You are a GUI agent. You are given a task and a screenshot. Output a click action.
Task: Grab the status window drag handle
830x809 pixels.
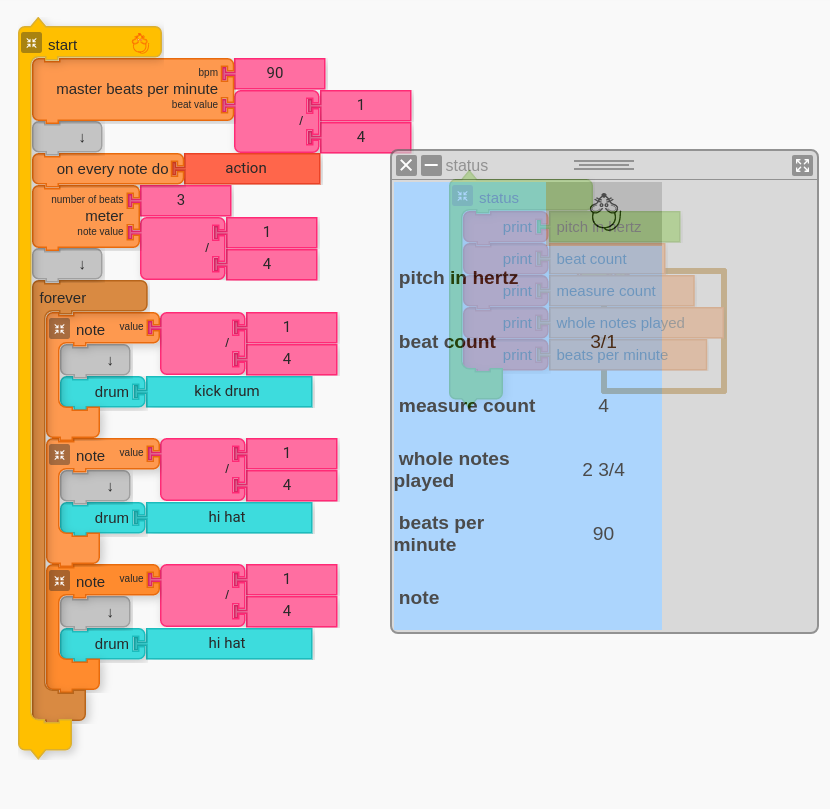tap(603, 165)
